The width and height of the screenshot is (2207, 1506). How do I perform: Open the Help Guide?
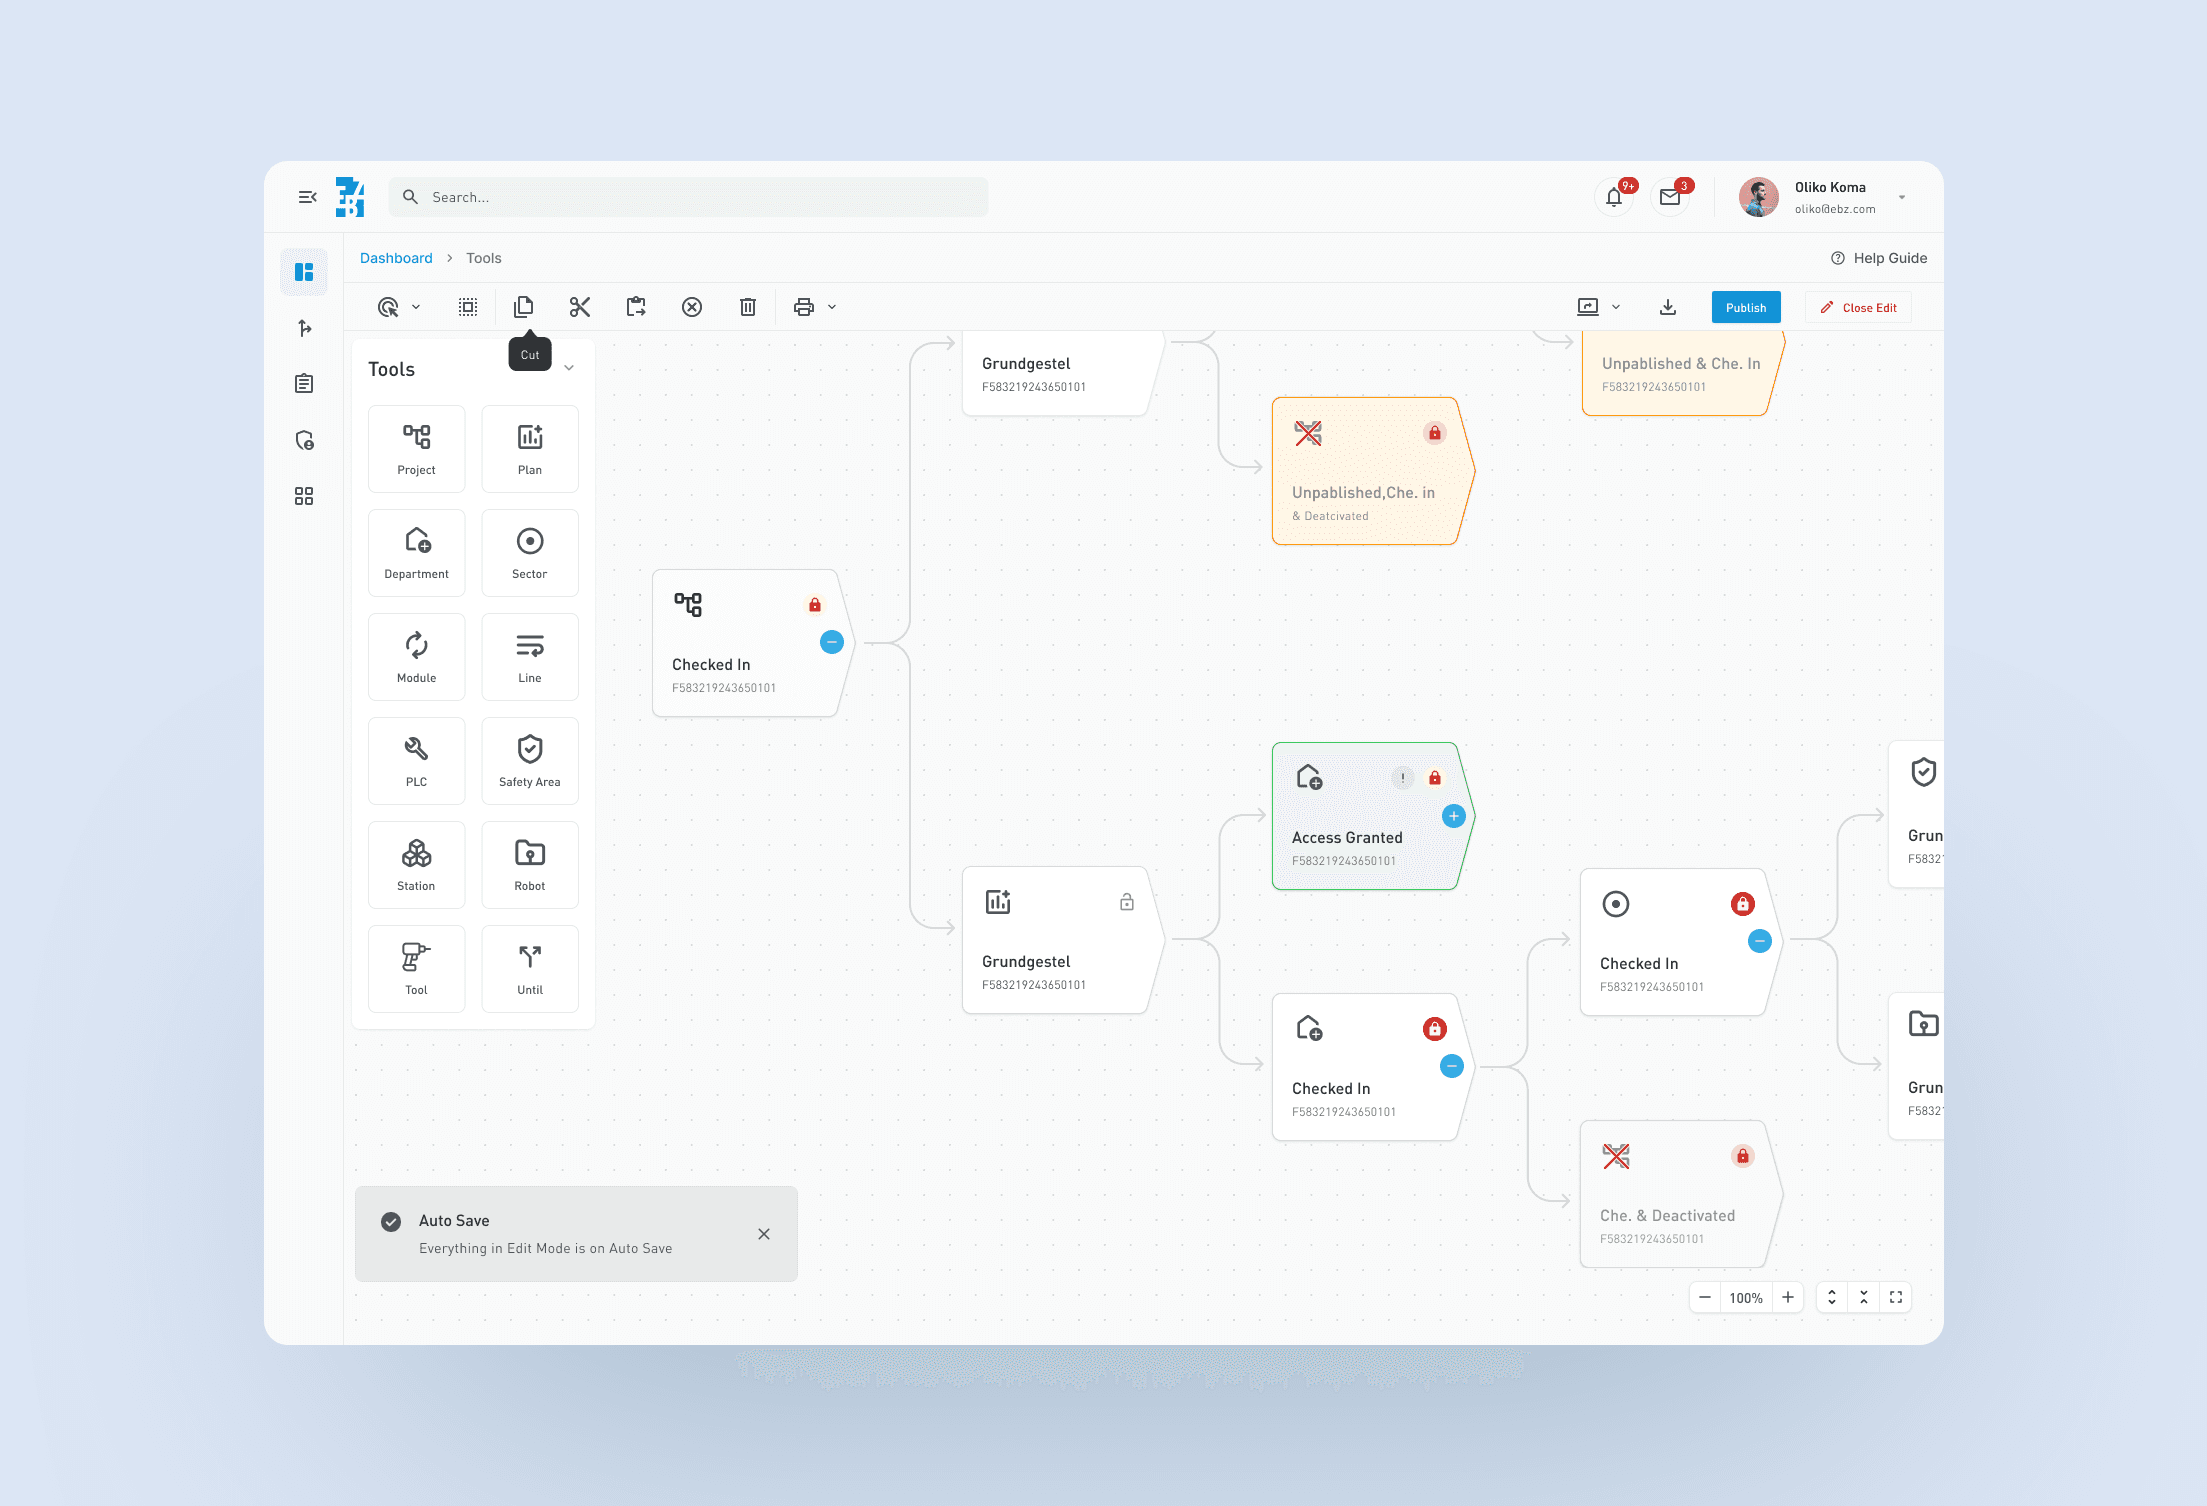(1879, 258)
